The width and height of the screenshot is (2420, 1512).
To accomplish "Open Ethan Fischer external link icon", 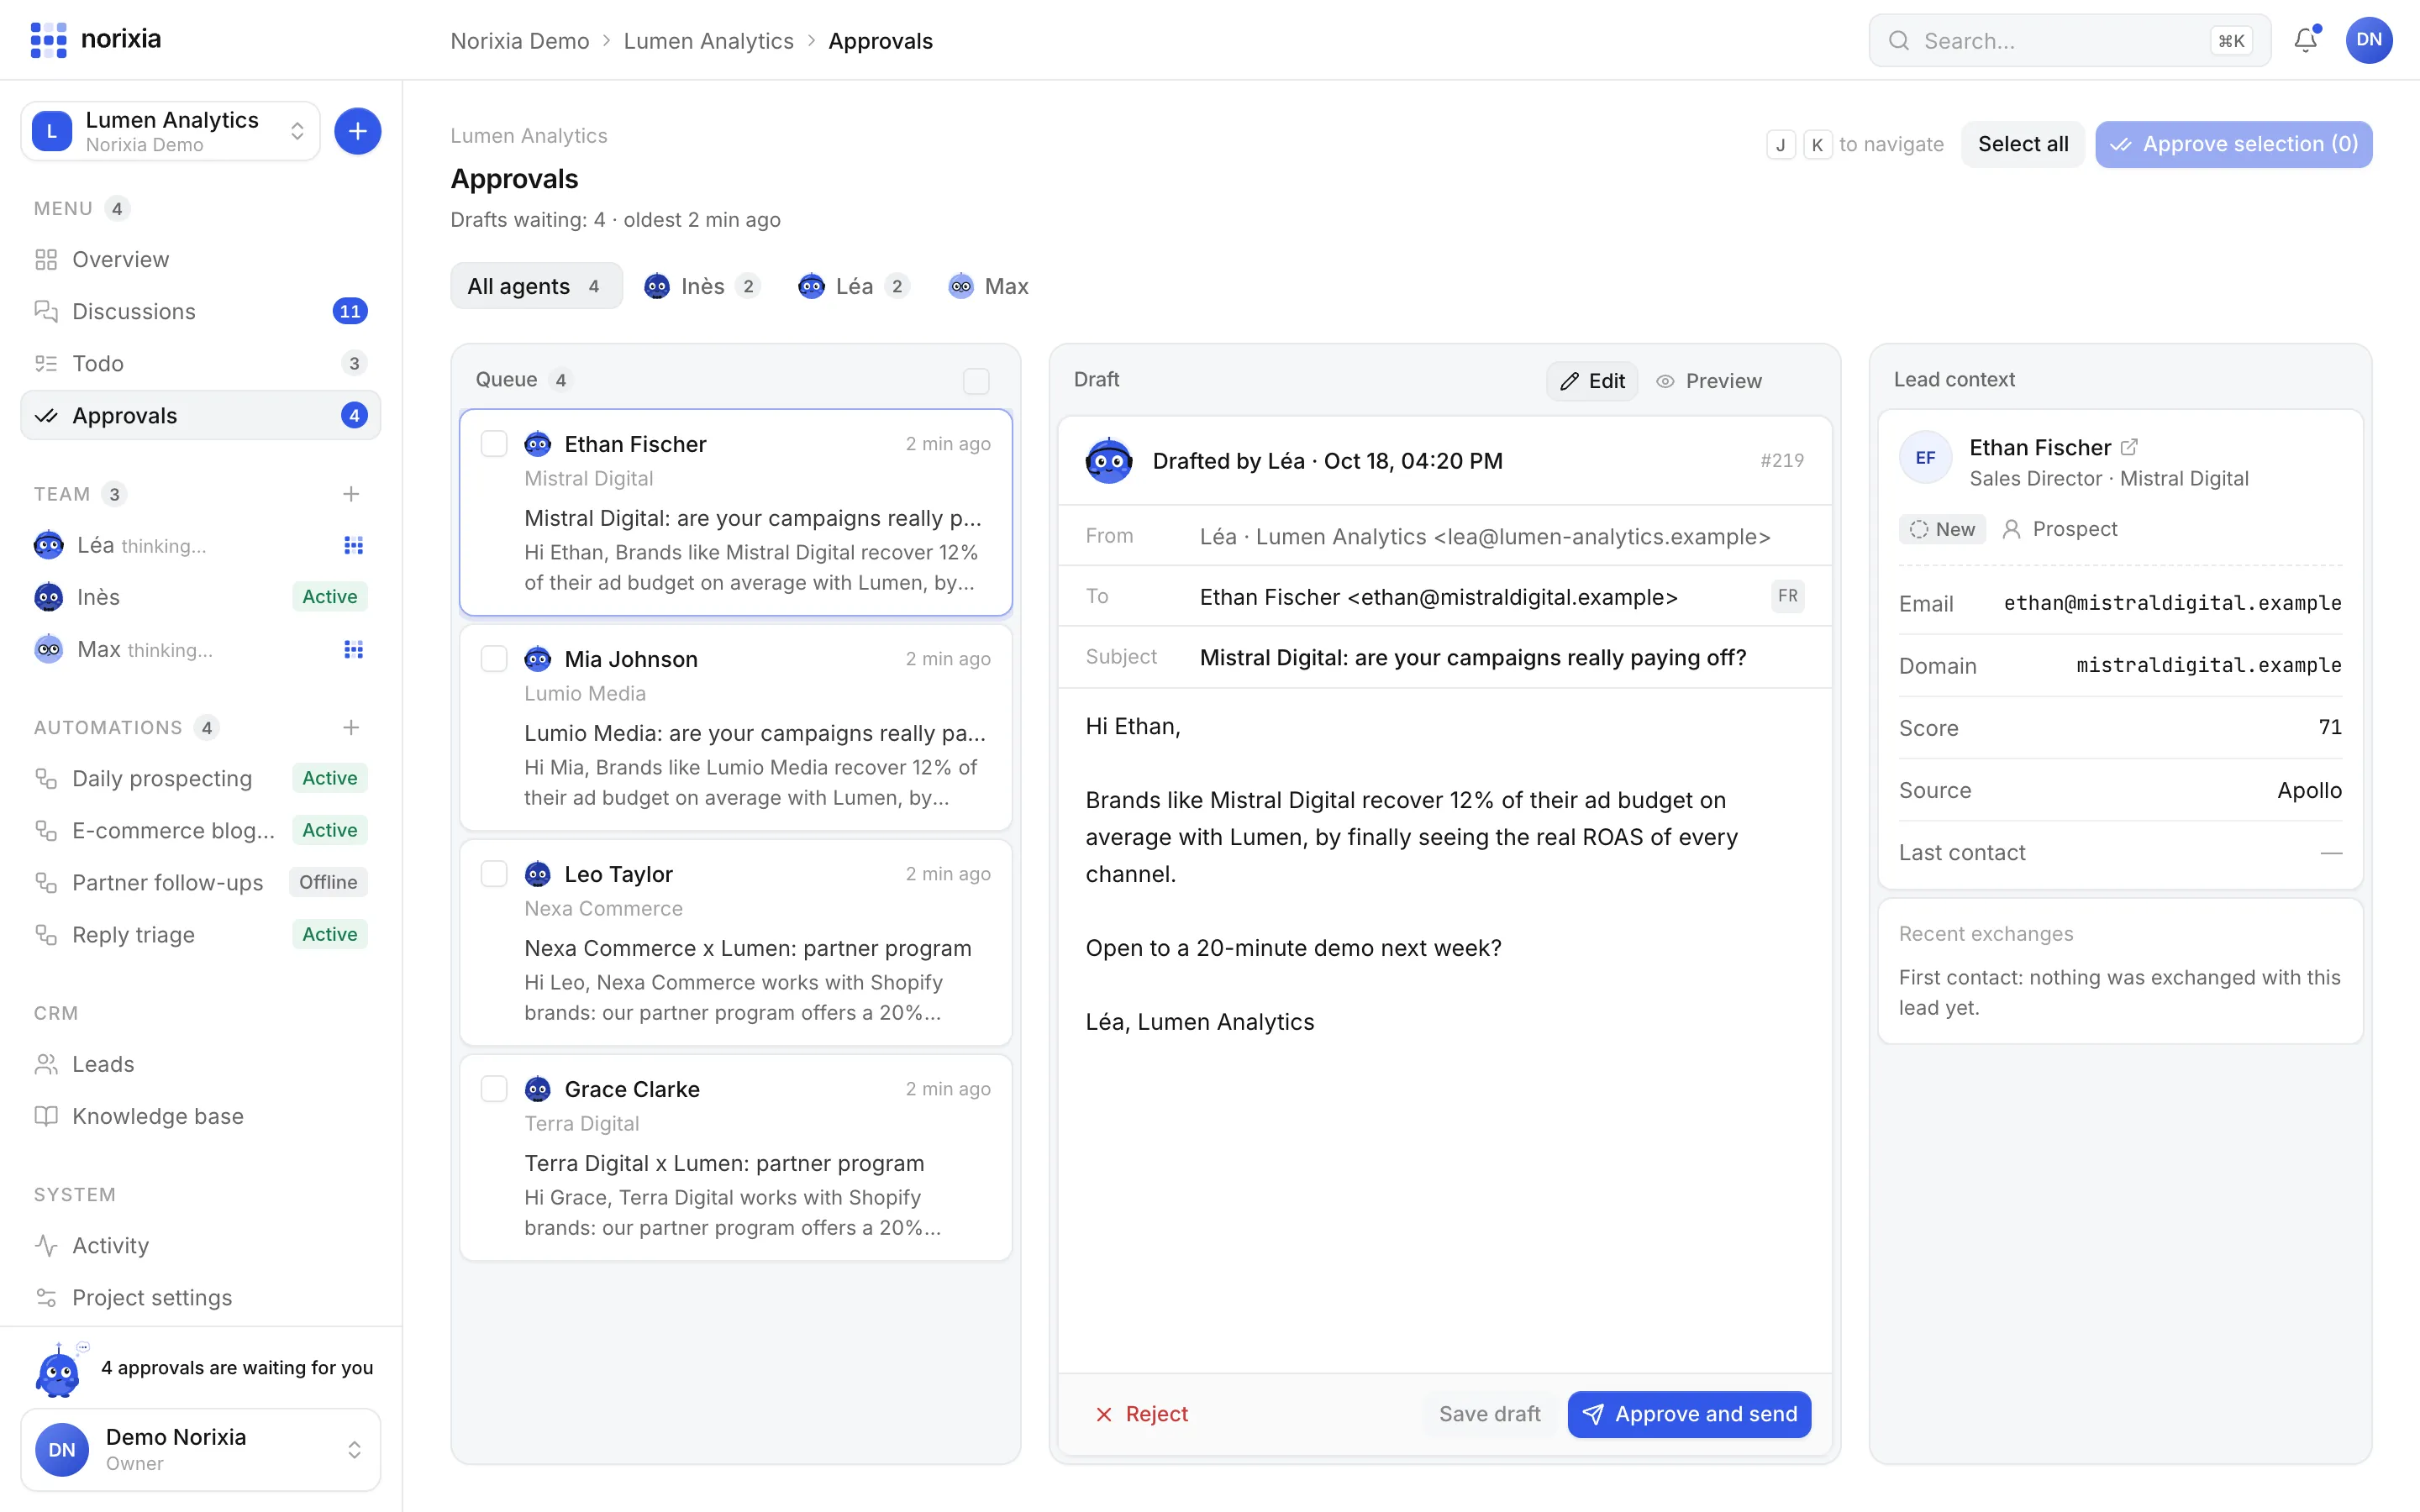I will point(2129,447).
